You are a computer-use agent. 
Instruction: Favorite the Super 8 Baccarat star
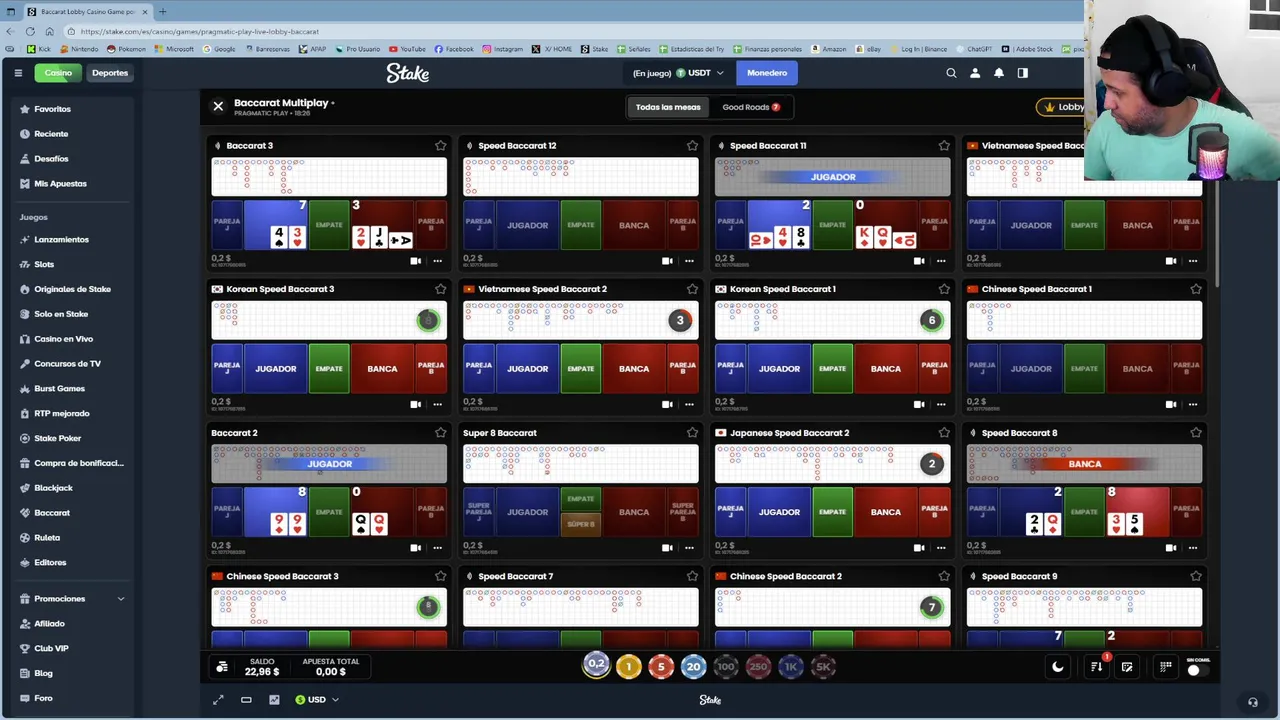pos(692,433)
